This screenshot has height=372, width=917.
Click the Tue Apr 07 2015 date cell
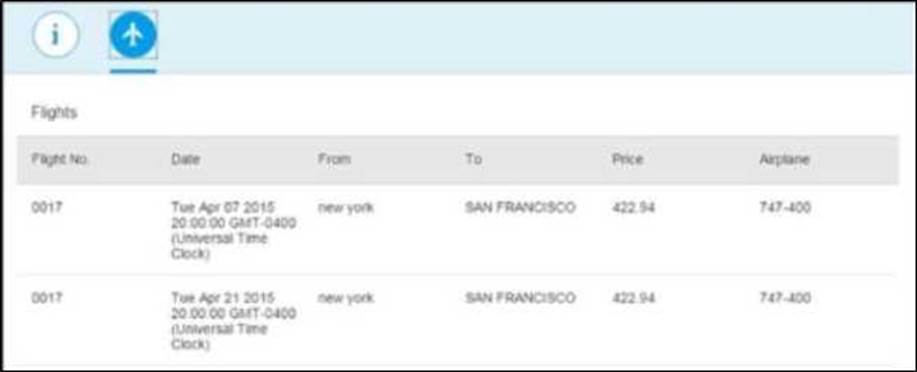point(233,230)
